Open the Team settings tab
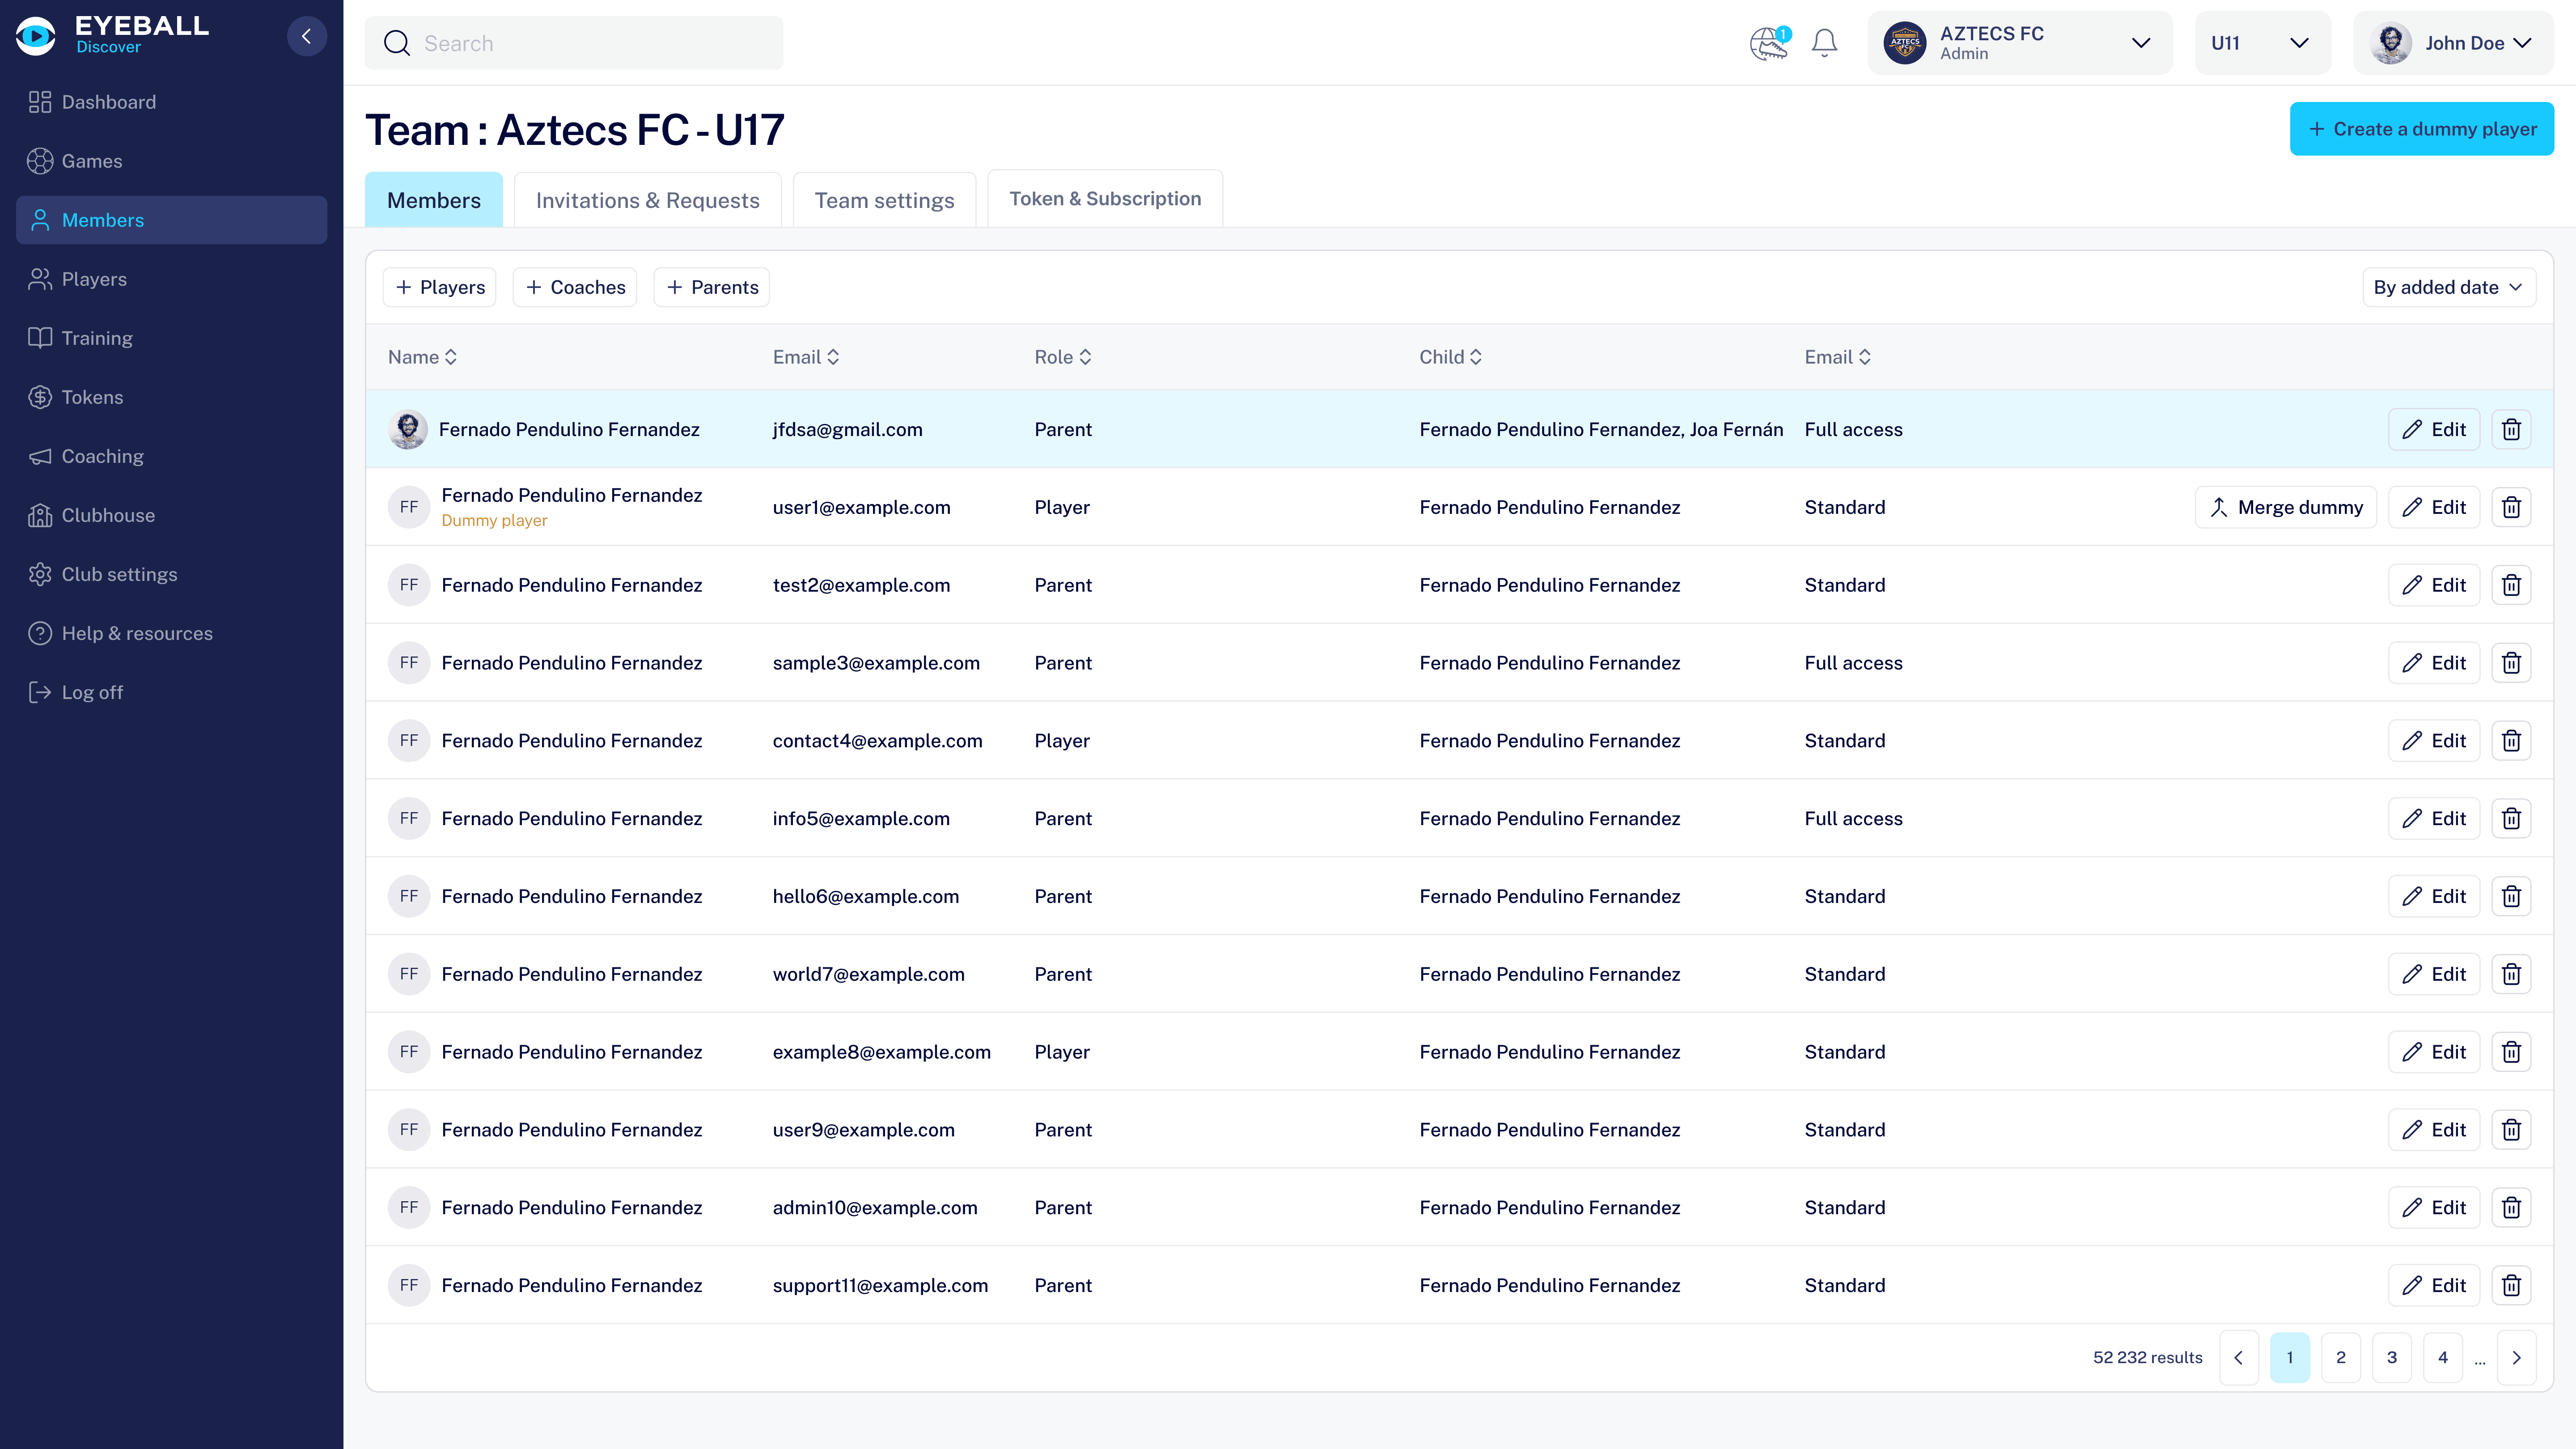This screenshot has height=1449, width=2576. (884, 200)
